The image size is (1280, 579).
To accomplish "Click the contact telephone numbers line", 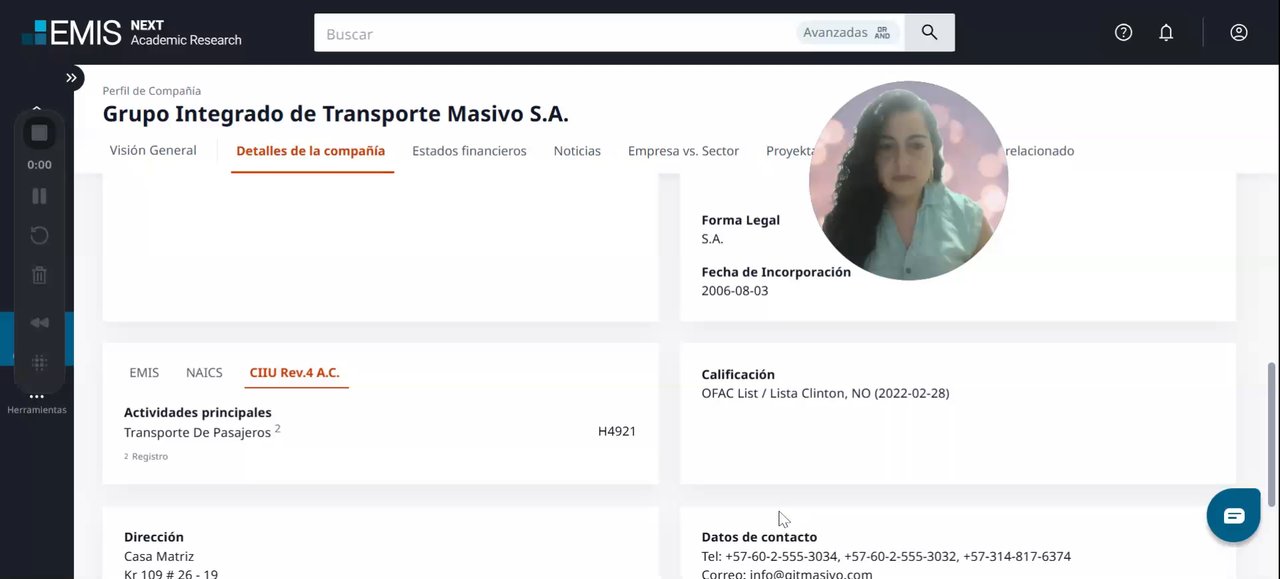I will pyautogui.click(x=886, y=557).
